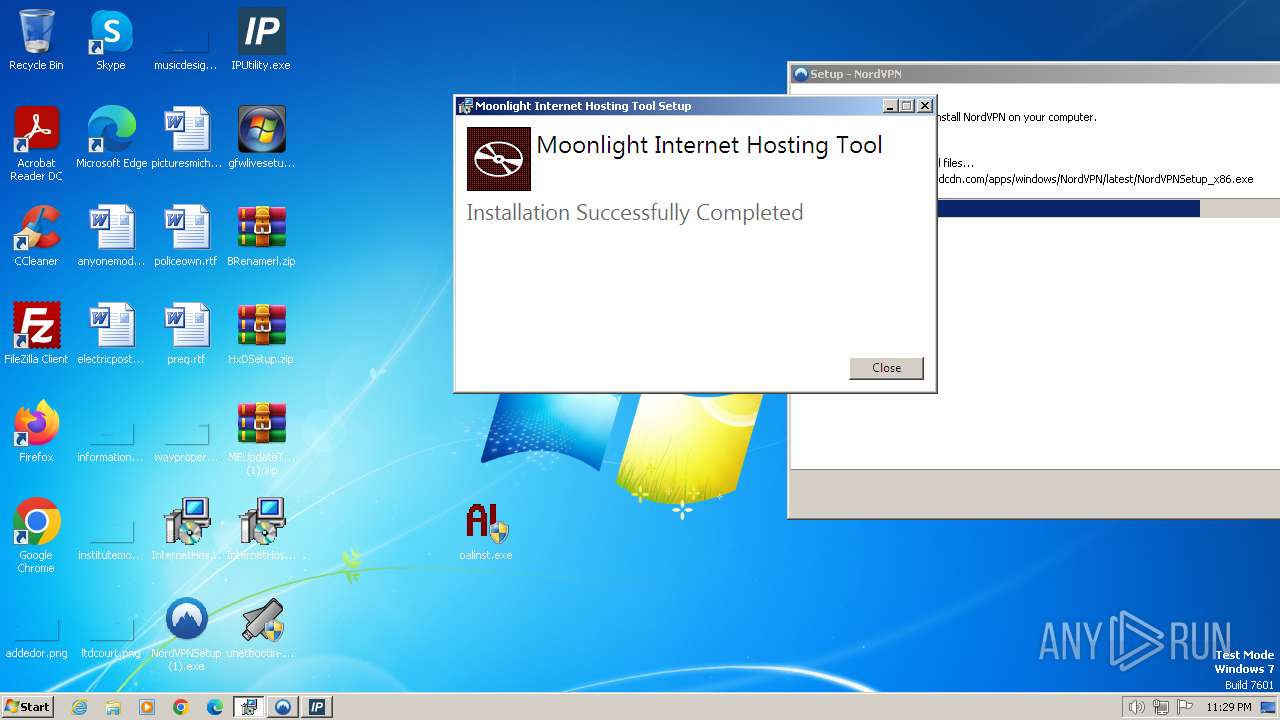1280x720 pixels.
Task: Select the oalinst.exe desktop icon
Action: [x=486, y=530]
